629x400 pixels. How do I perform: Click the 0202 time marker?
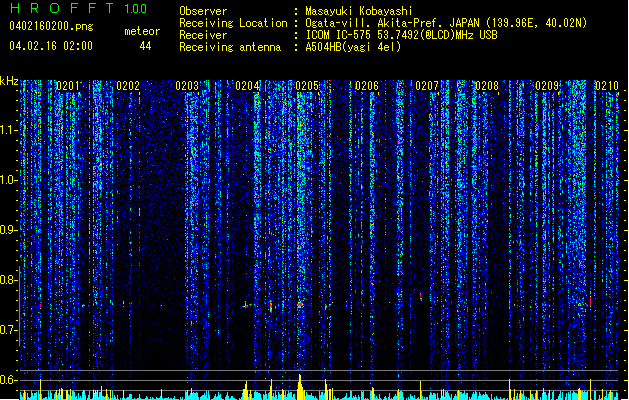click(128, 86)
